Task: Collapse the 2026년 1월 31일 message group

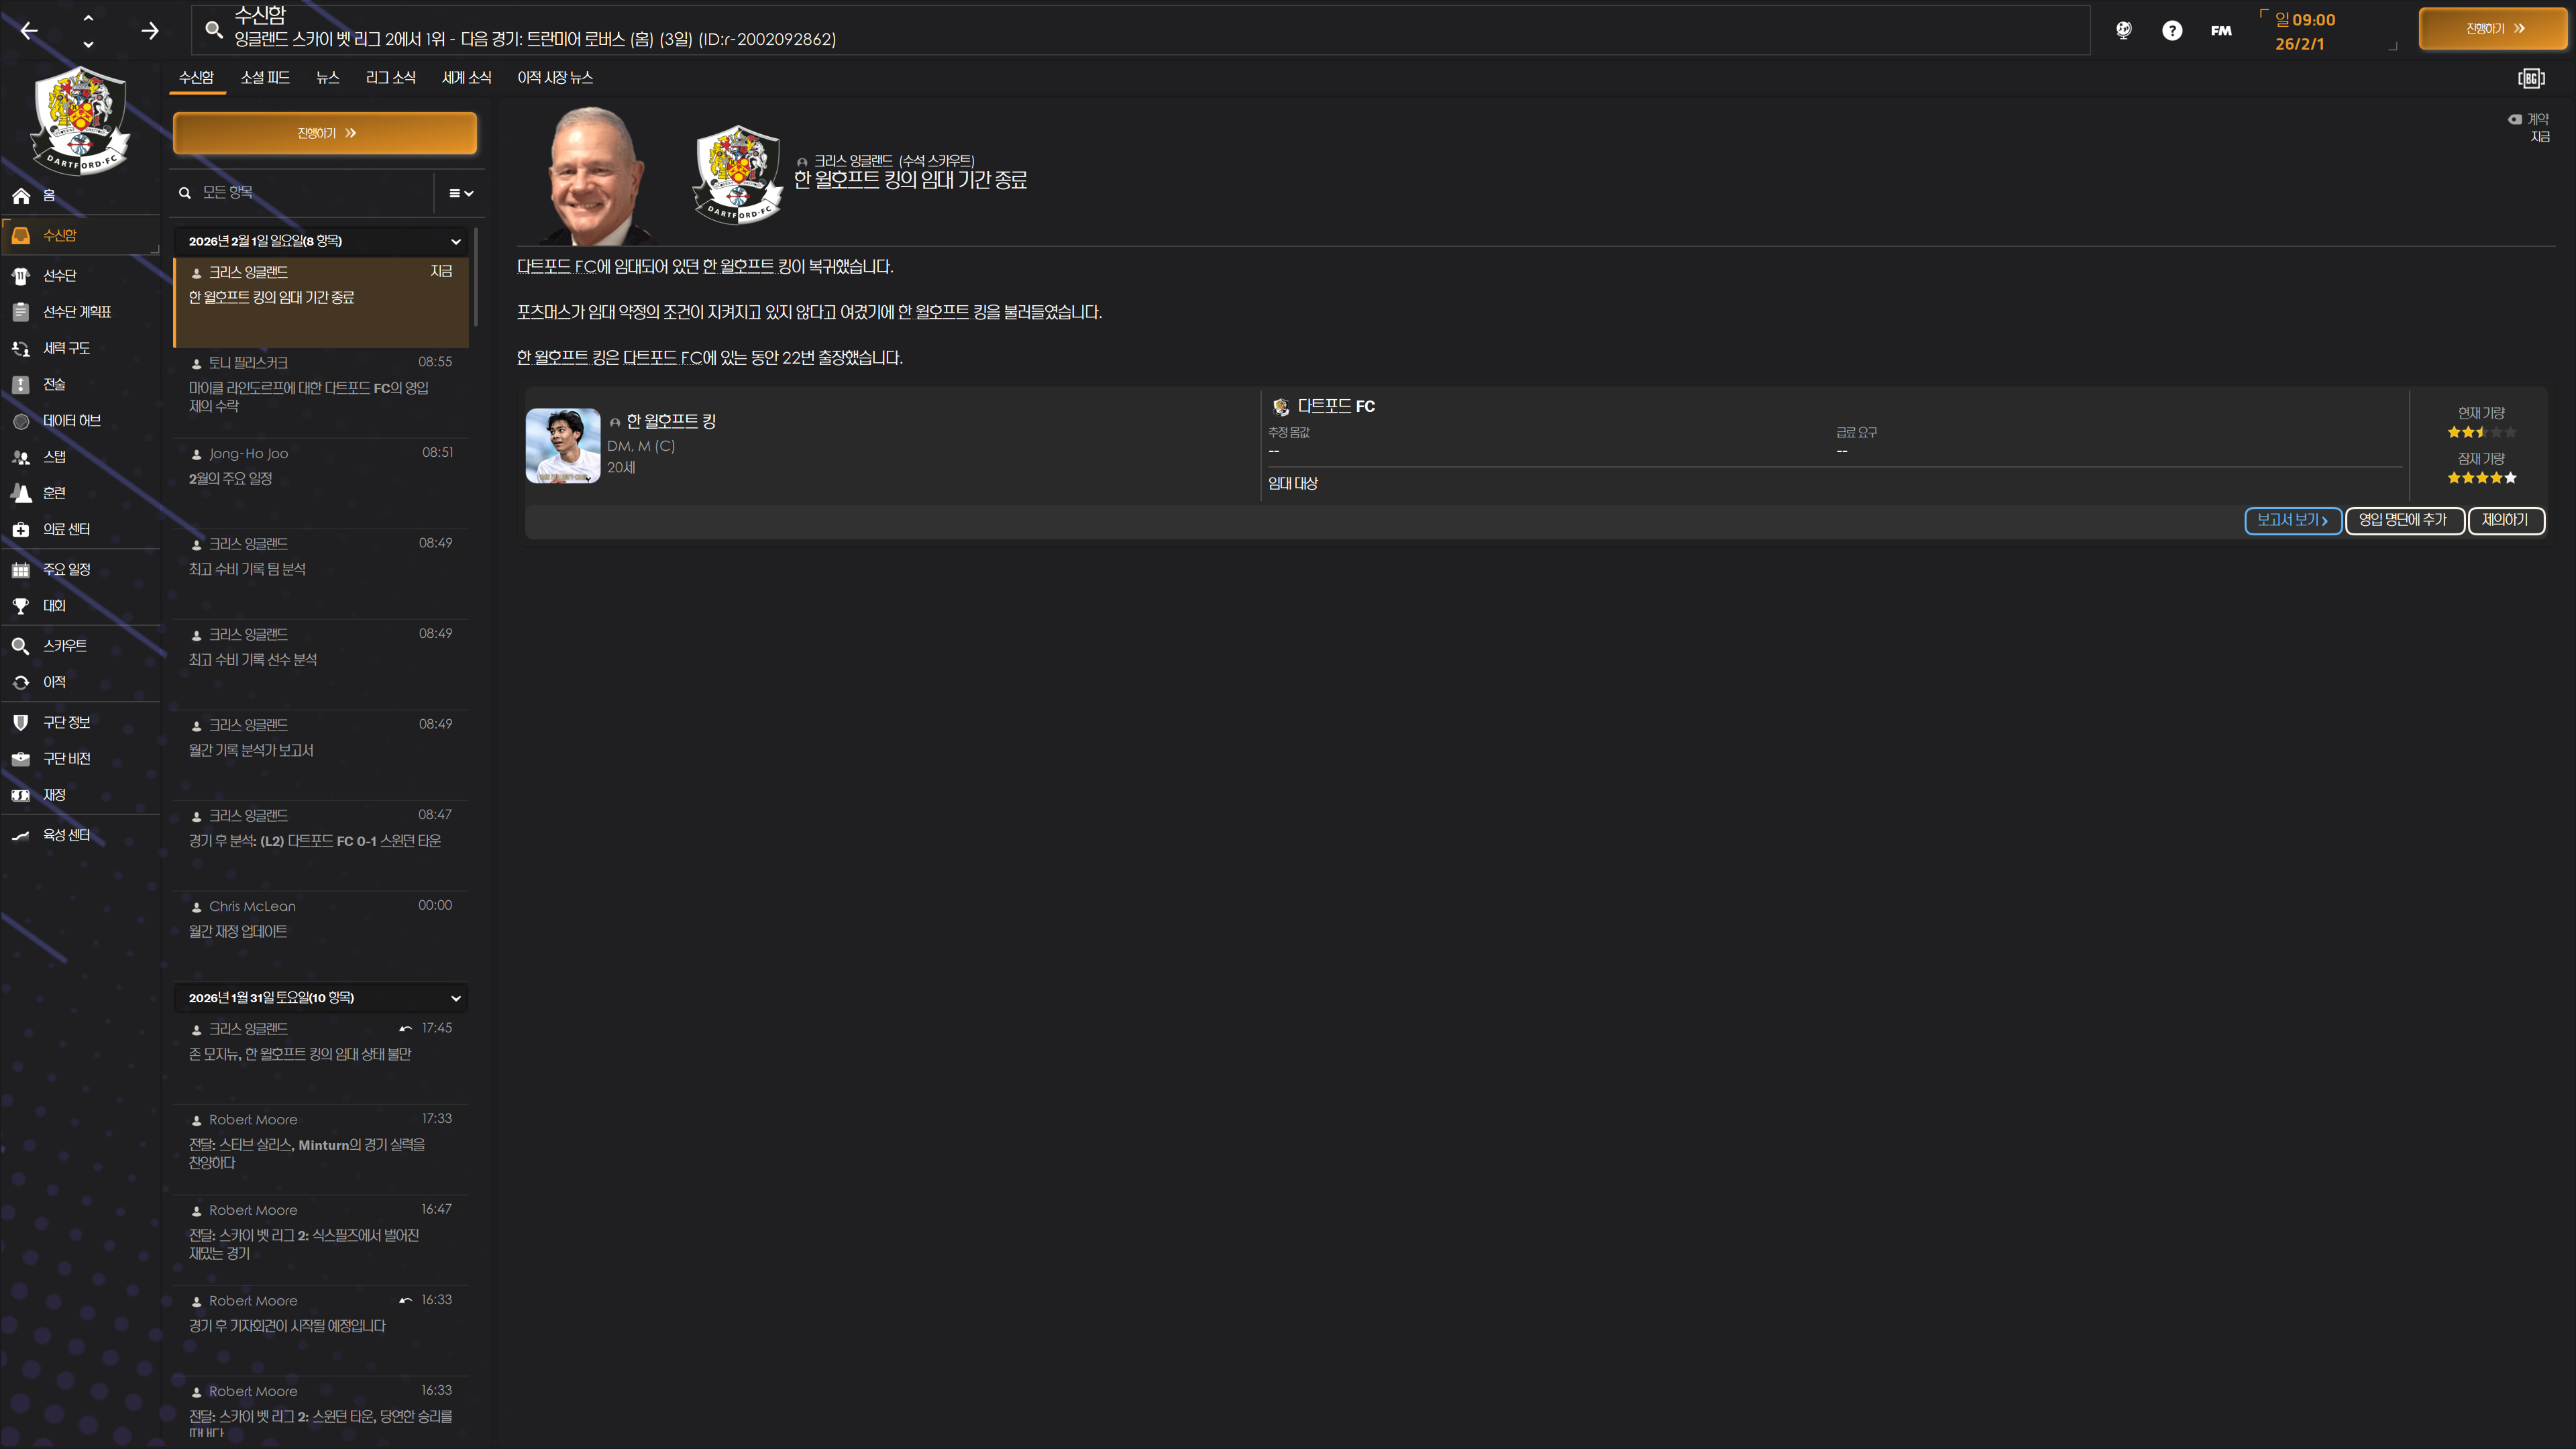Action: pos(456,998)
